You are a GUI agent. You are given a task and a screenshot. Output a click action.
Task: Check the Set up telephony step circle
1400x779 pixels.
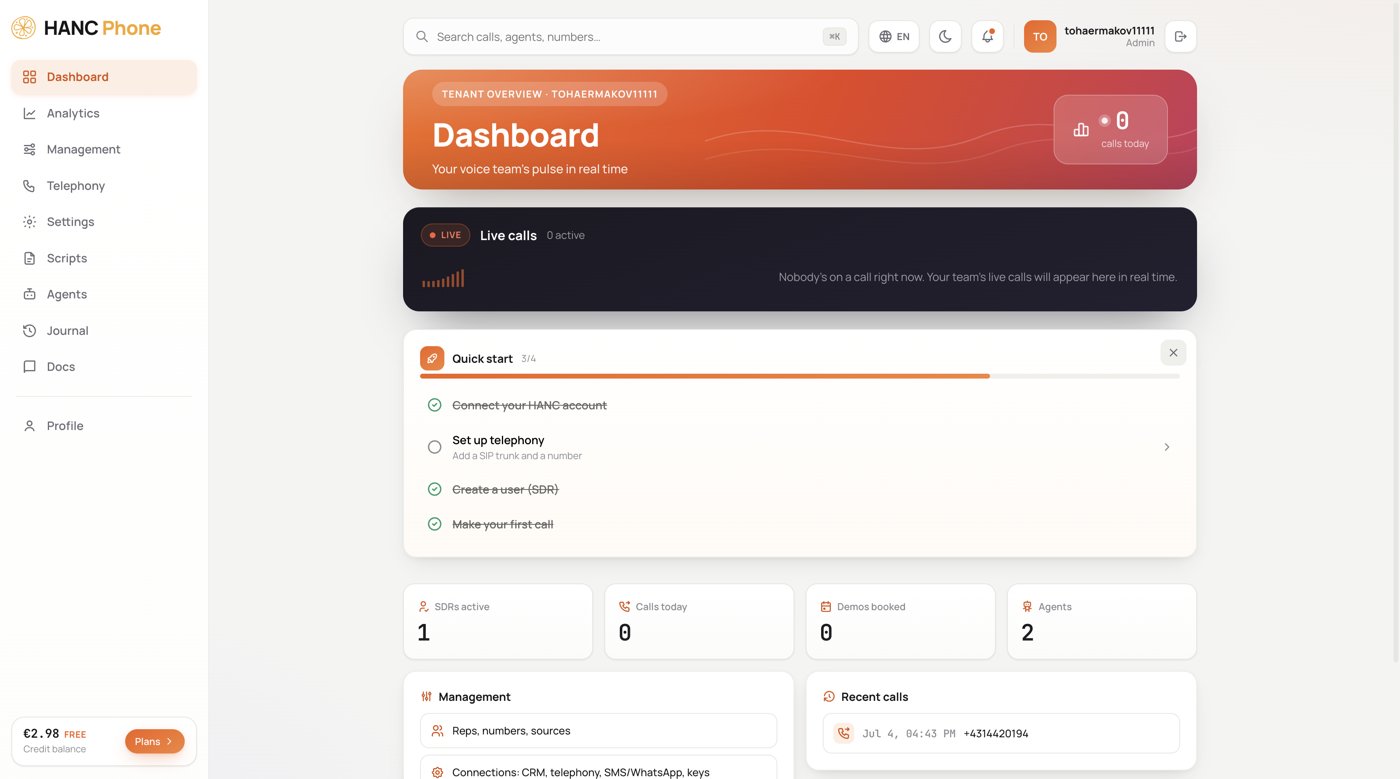pos(434,447)
